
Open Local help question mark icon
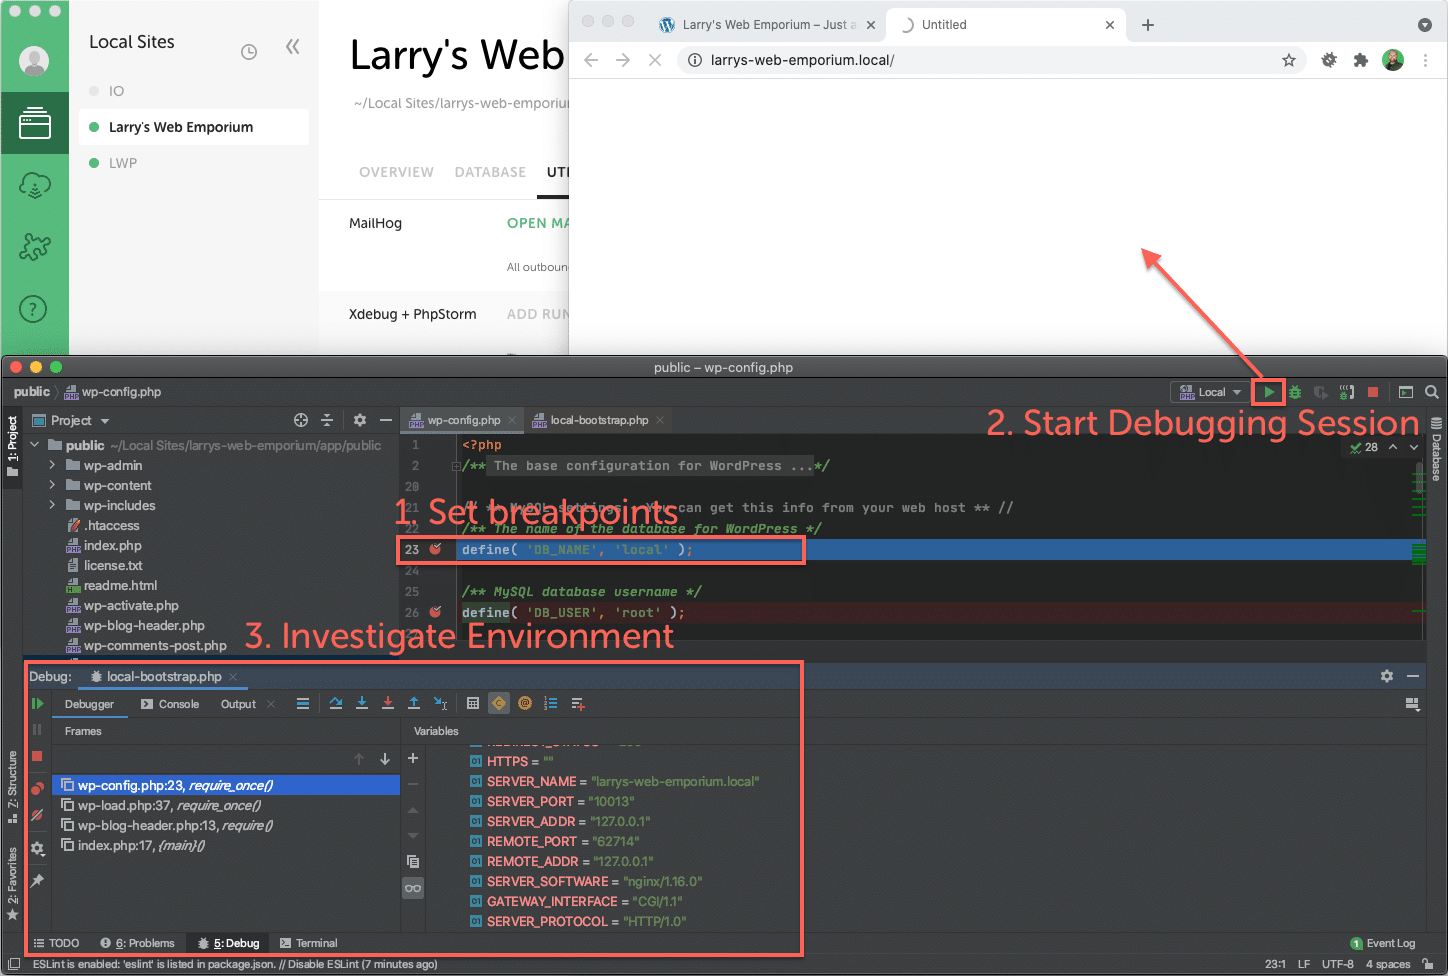34,309
